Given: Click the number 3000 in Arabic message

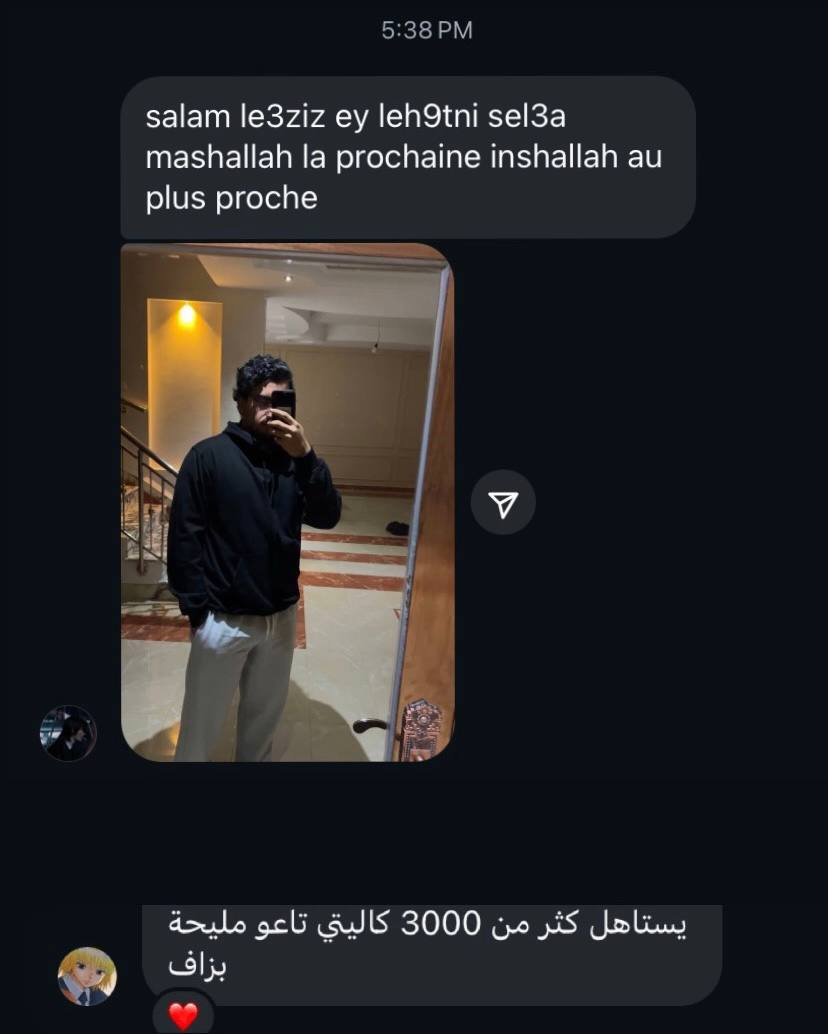Looking at the screenshot, I should [441, 924].
